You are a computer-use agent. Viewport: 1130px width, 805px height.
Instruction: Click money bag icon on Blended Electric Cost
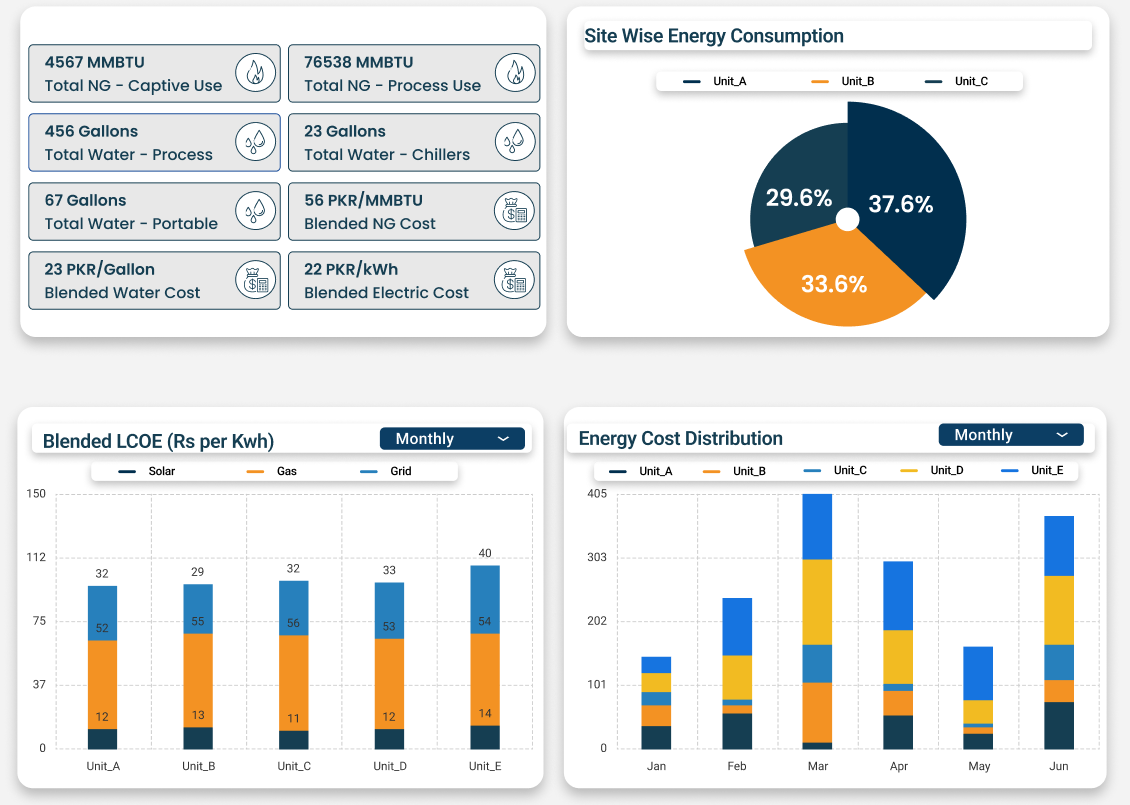515,280
